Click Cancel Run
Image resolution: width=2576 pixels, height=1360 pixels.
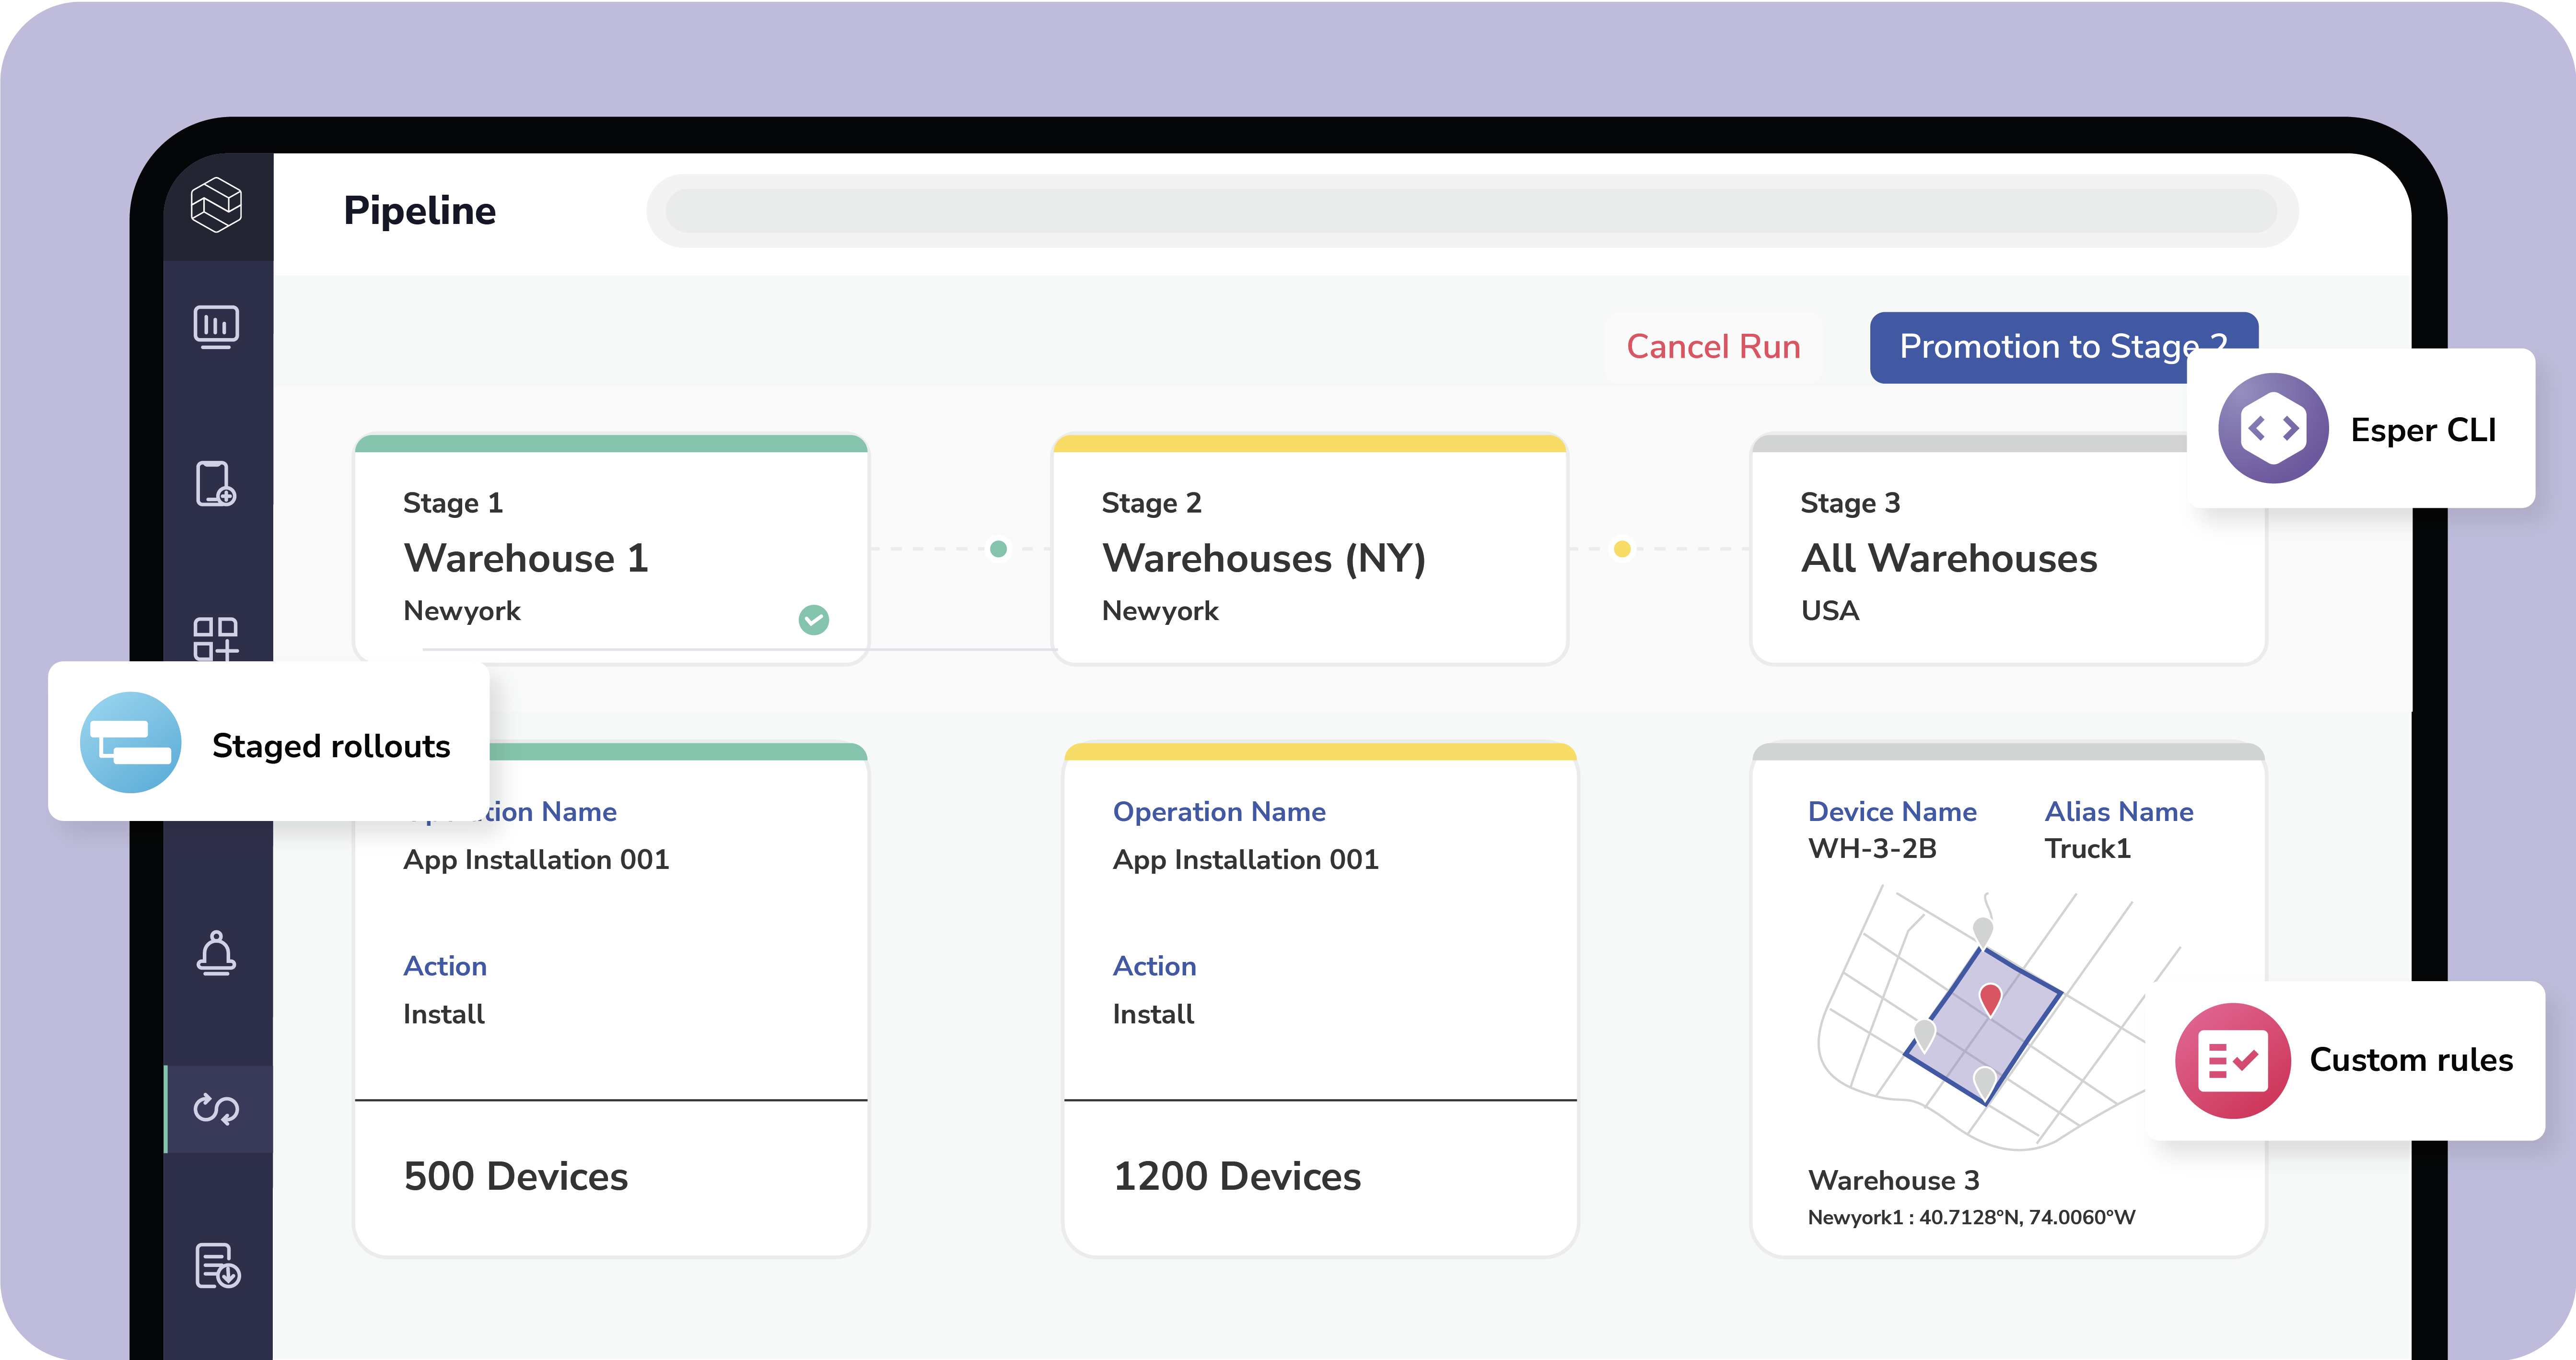click(1713, 347)
